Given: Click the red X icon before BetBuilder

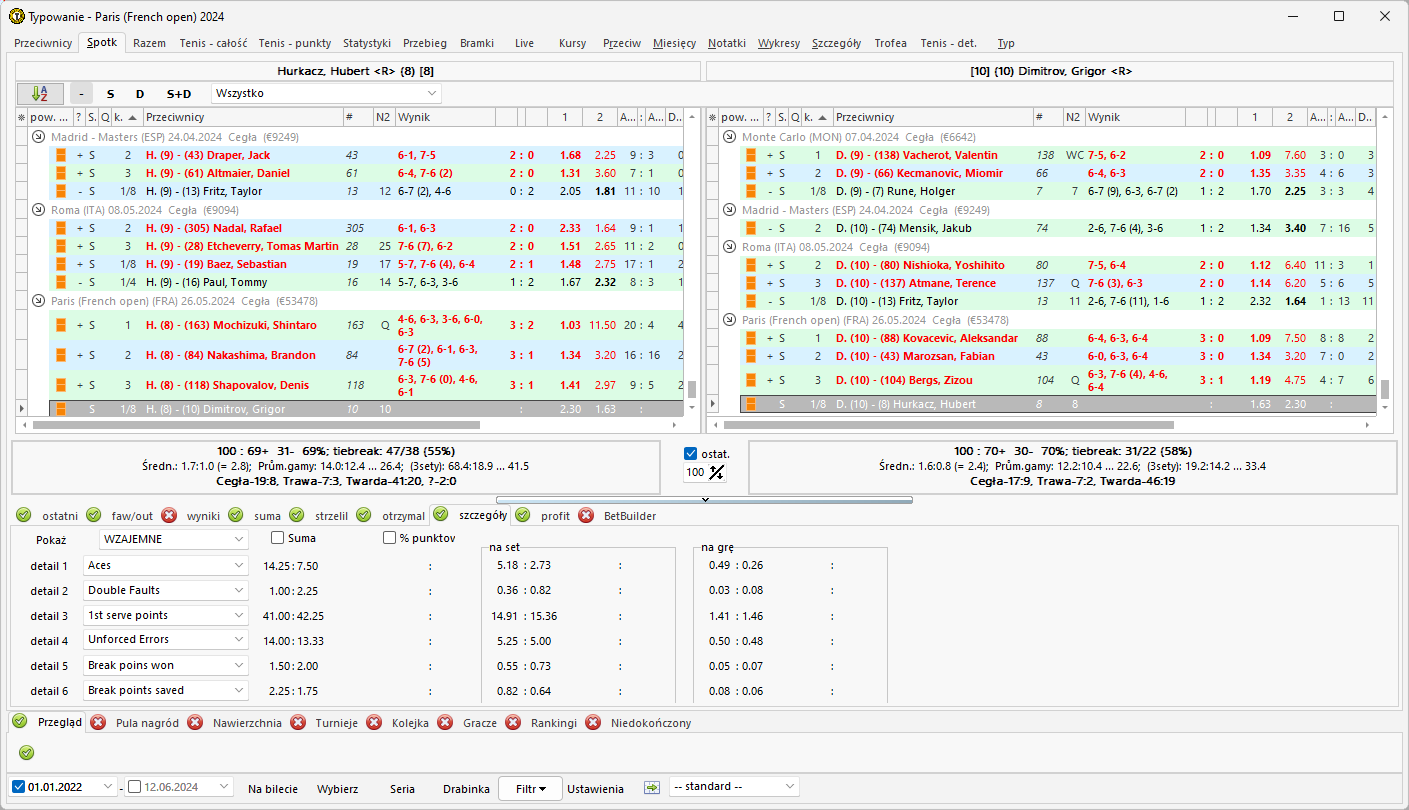Looking at the screenshot, I should 589,516.
